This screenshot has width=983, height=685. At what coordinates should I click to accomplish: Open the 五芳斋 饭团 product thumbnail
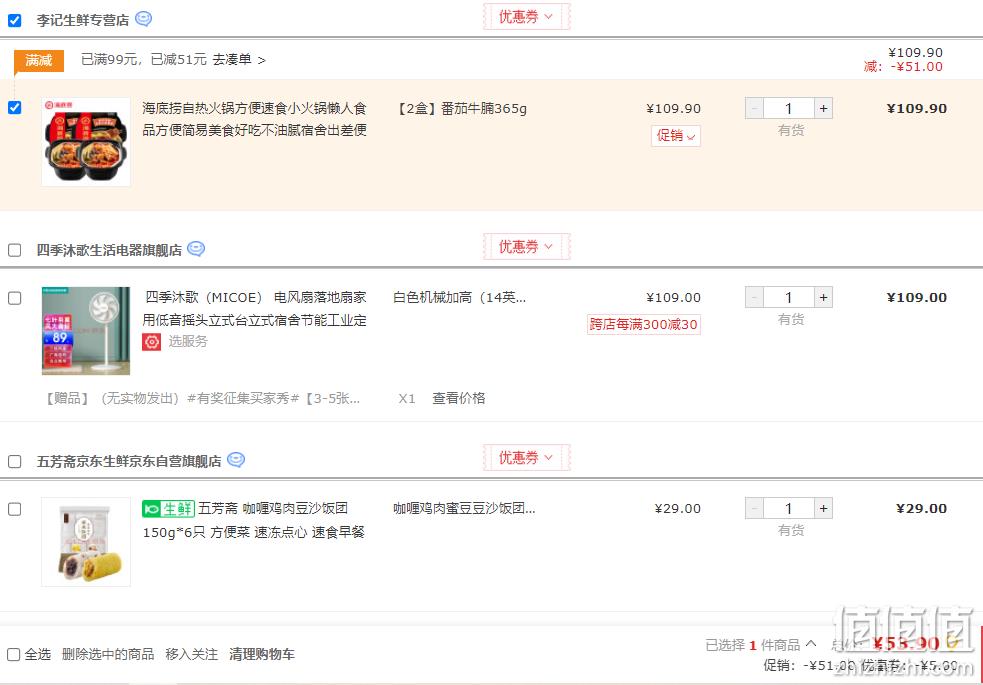tap(86, 542)
